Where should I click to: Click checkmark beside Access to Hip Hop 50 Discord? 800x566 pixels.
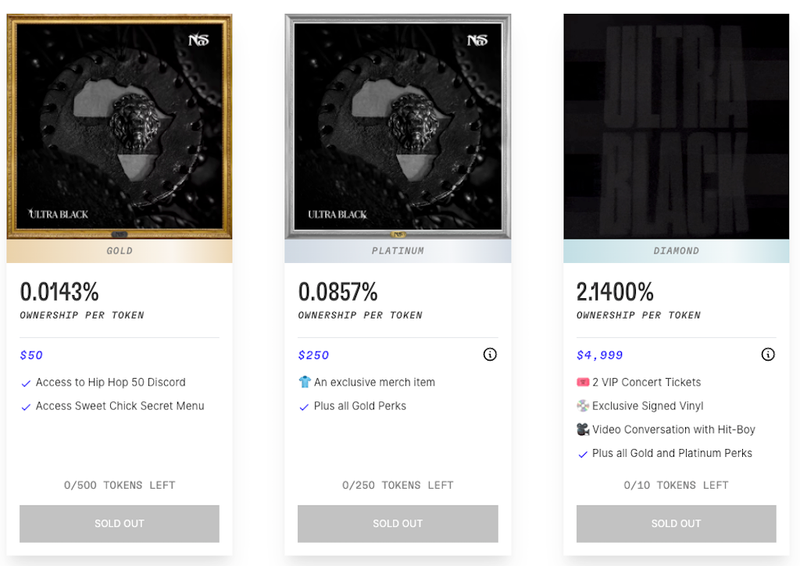coord(26,383)
